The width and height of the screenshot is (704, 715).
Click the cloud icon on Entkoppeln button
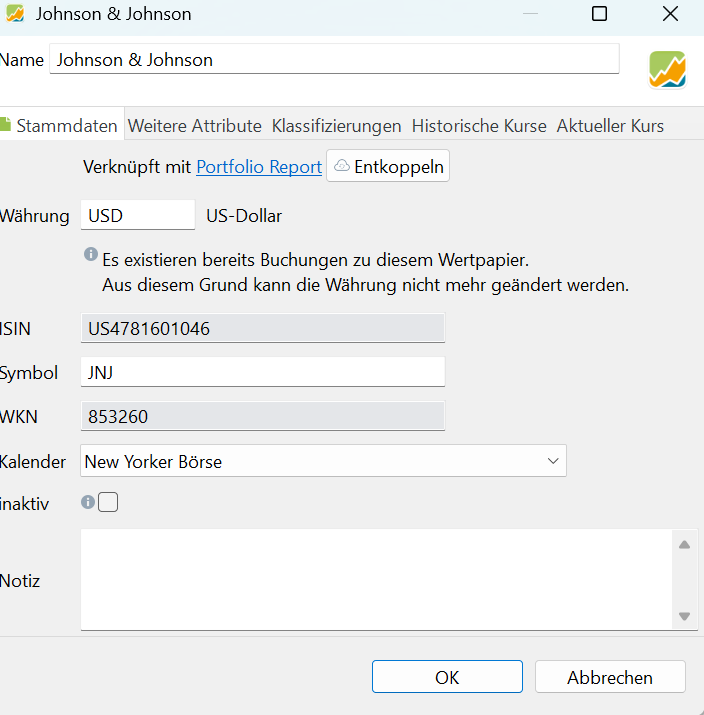coord(342,166)
